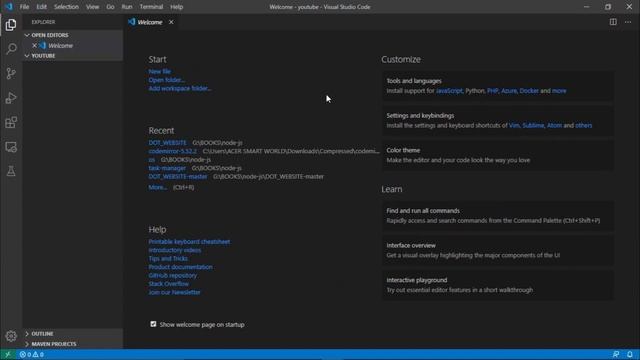Open the Help menu
The image size is (640, 360).
coord(176,7)
